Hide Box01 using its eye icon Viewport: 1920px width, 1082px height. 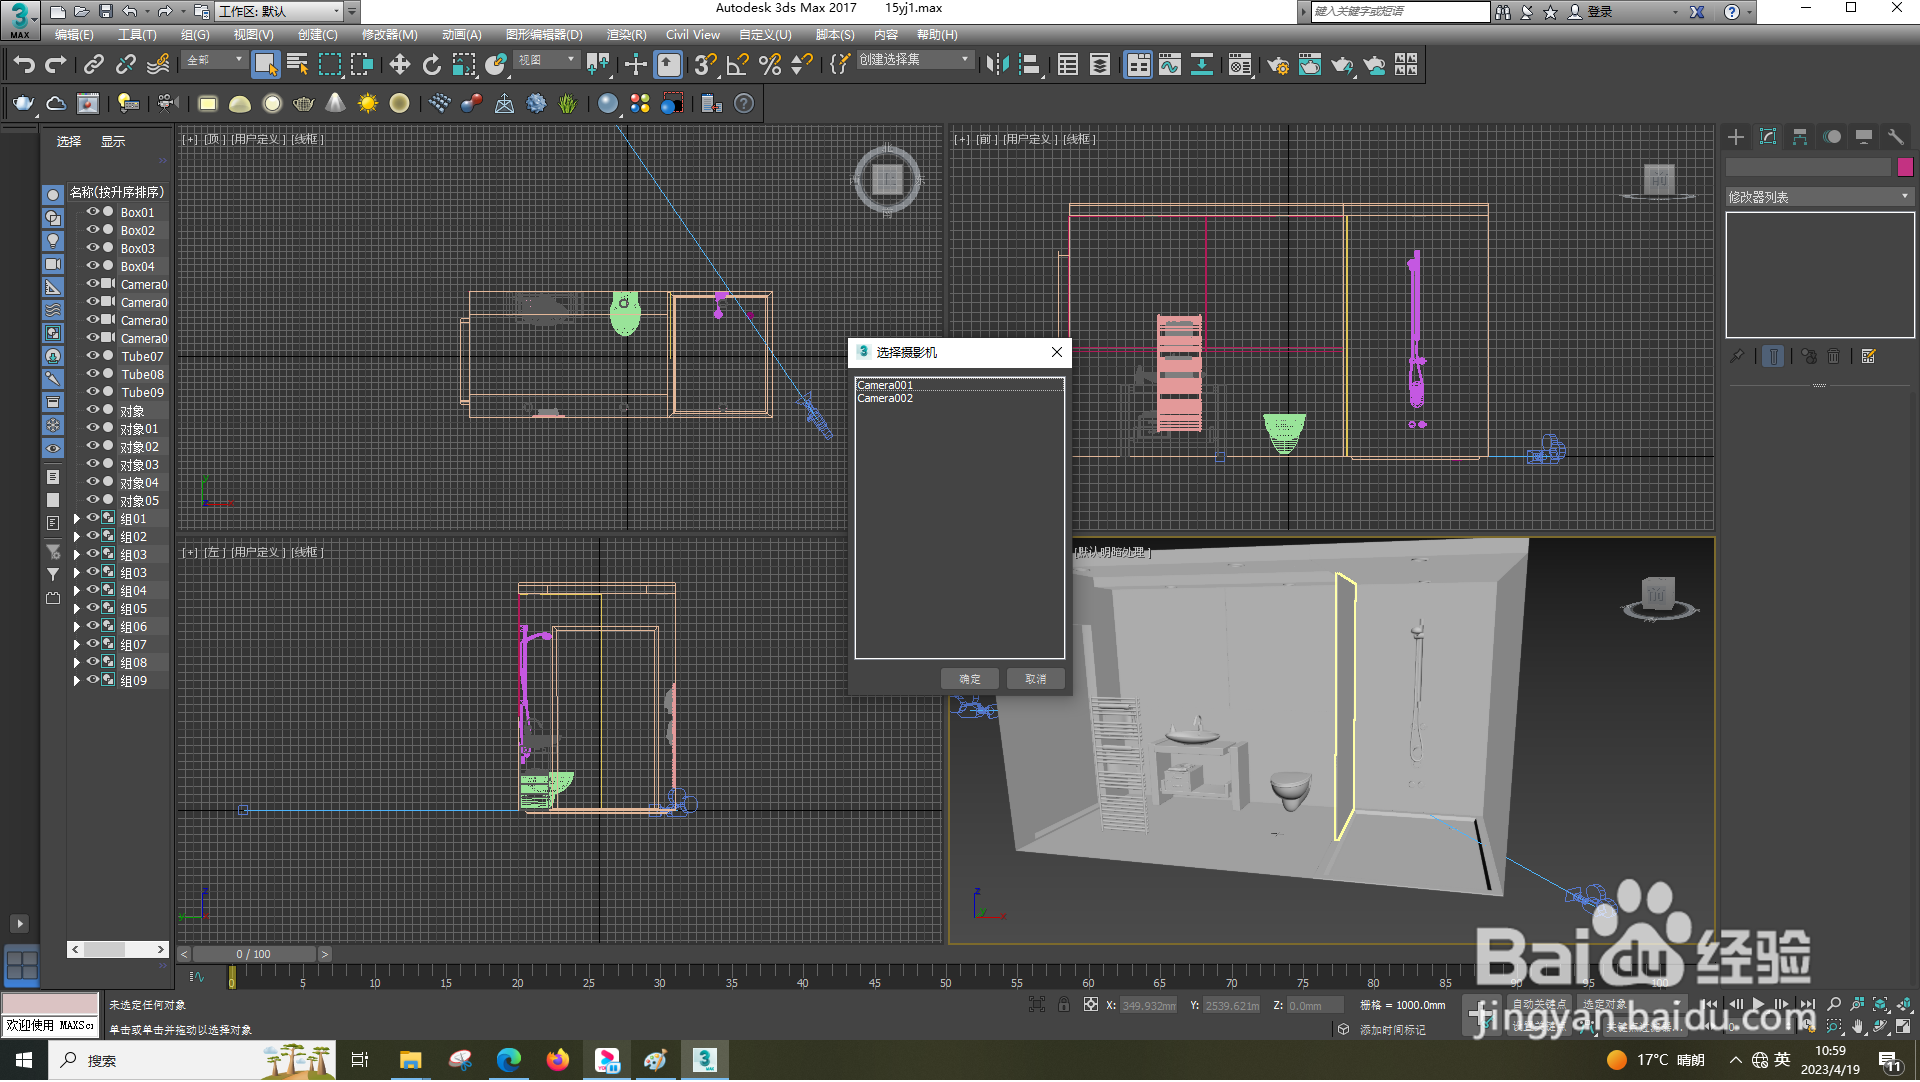(x=92, y=212)
